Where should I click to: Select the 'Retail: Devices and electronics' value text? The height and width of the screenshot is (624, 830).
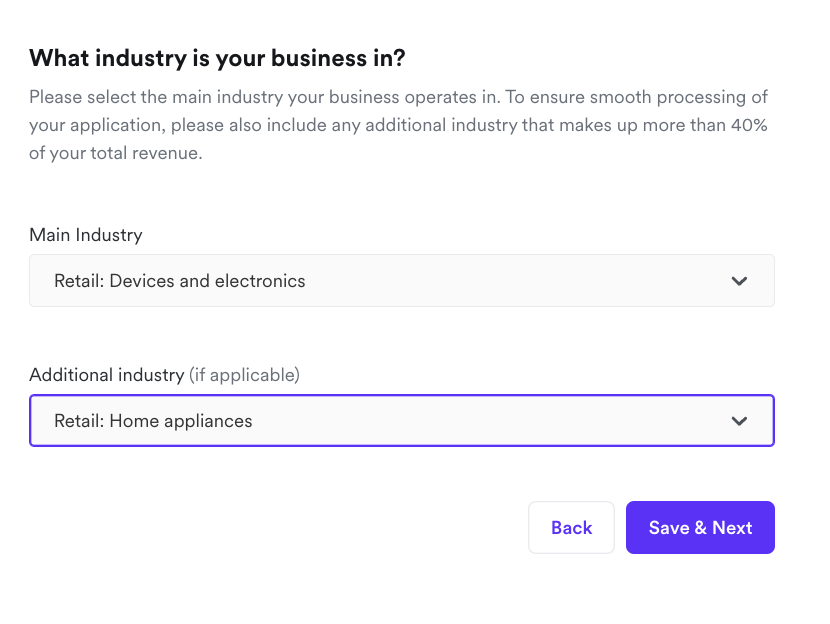point(180,281)
